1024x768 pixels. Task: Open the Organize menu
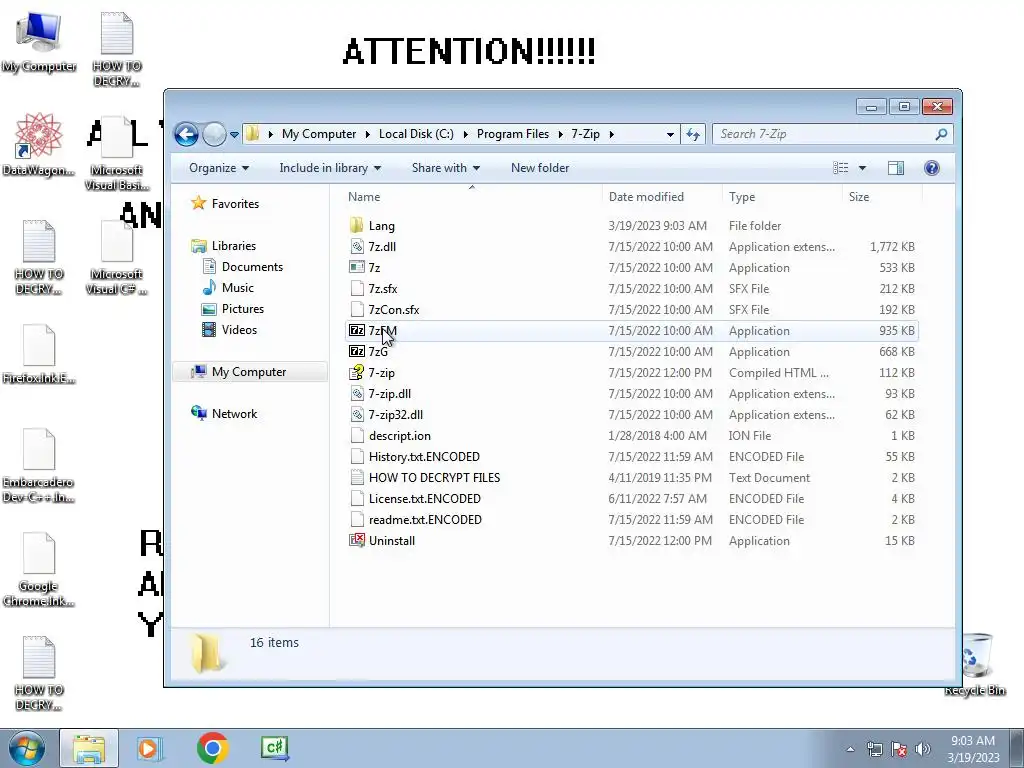click(219, 168)
